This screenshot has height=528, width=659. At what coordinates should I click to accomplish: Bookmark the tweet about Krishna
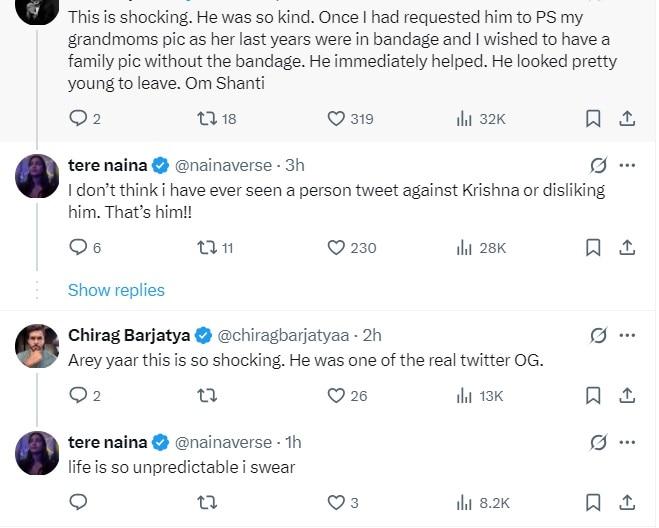coord(593,248)
